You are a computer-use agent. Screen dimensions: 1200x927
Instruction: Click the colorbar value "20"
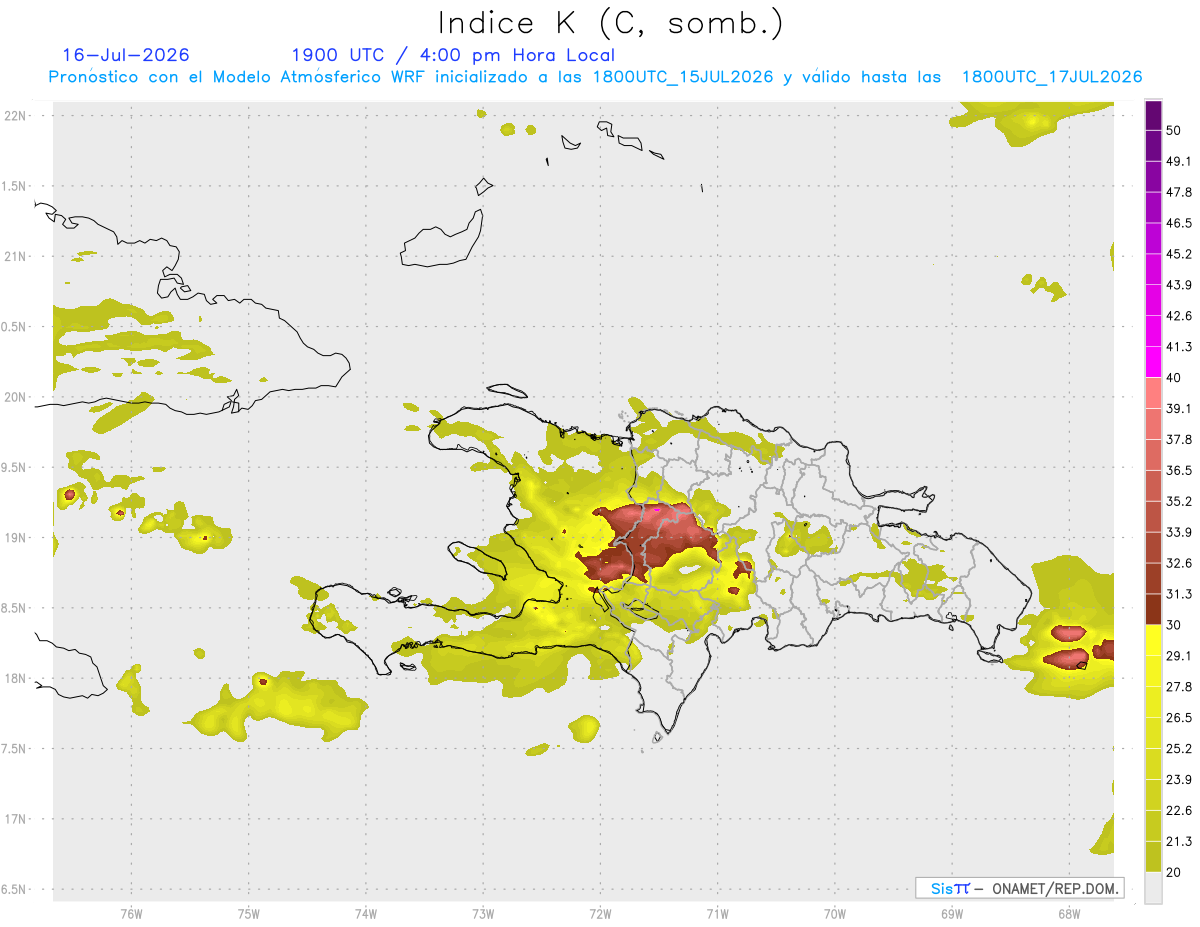coord(1173,872)
